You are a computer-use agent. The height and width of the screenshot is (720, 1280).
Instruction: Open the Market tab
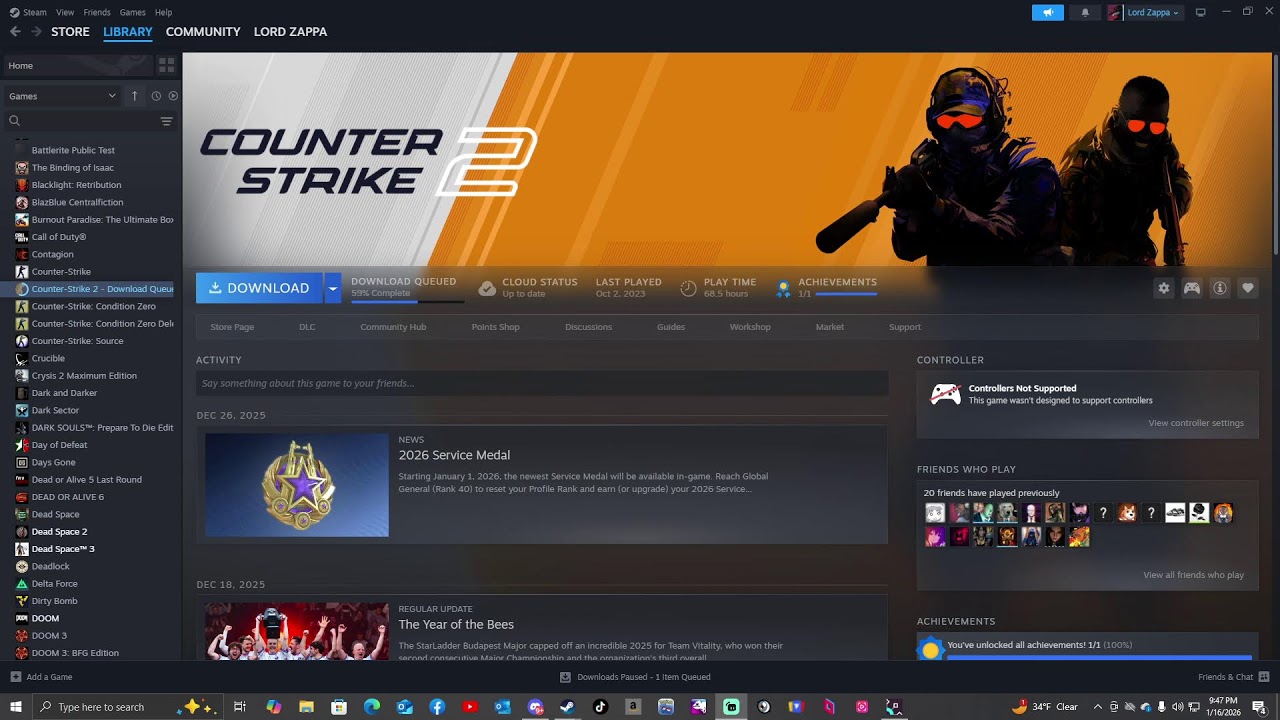[x=830, y=327]
